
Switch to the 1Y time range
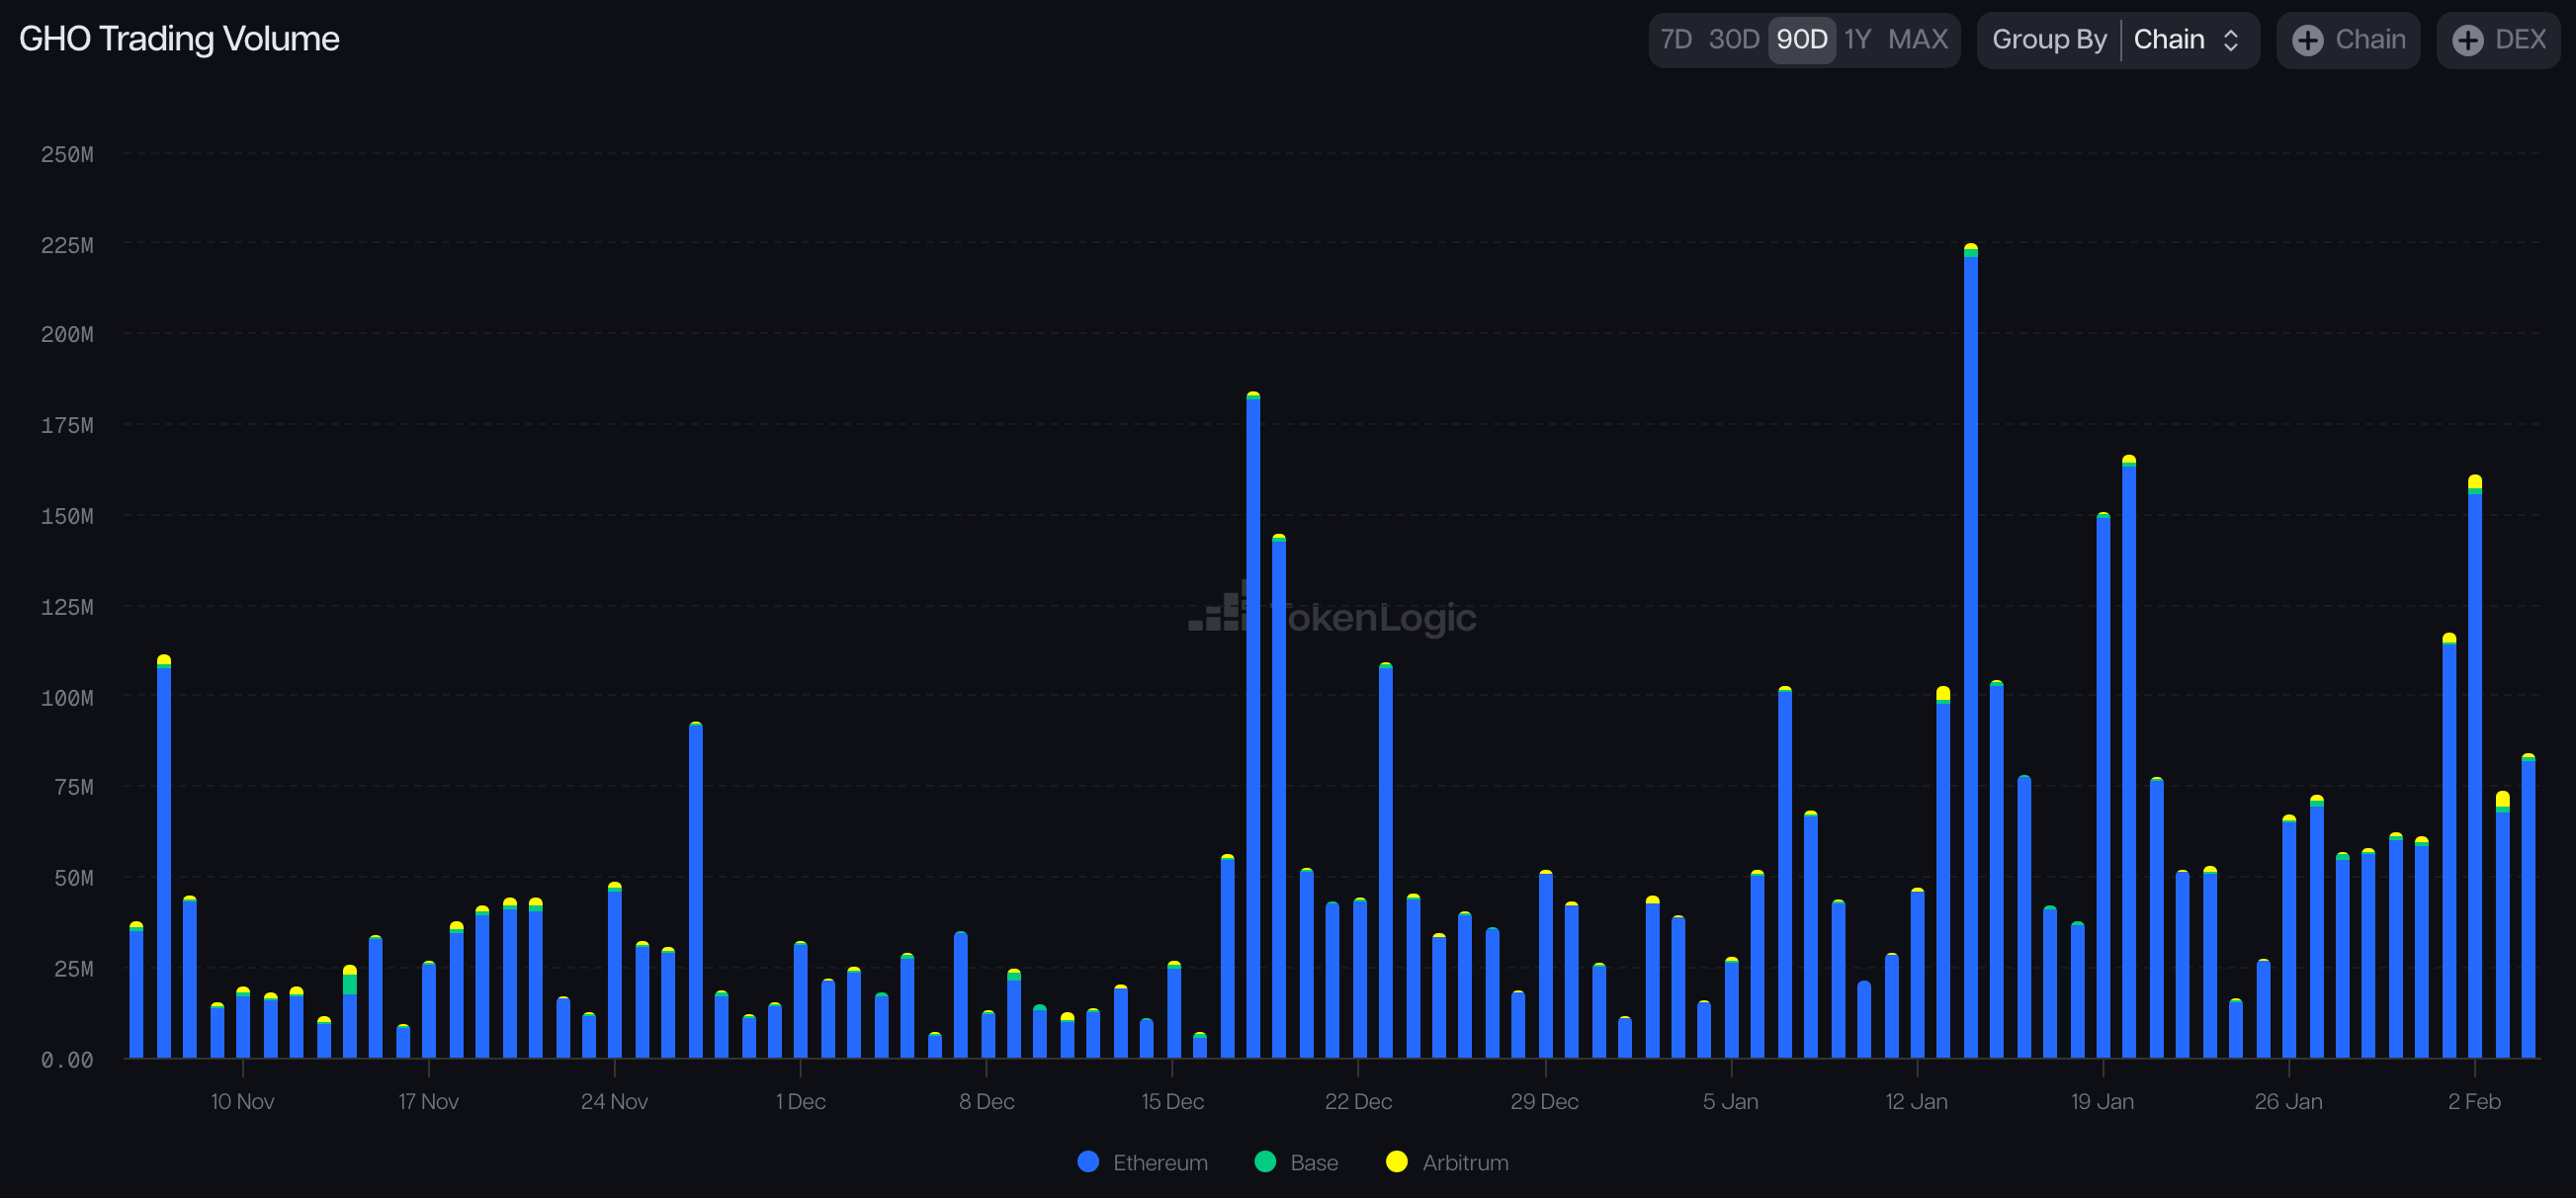pyautogui.click(x=1858, y=40)
